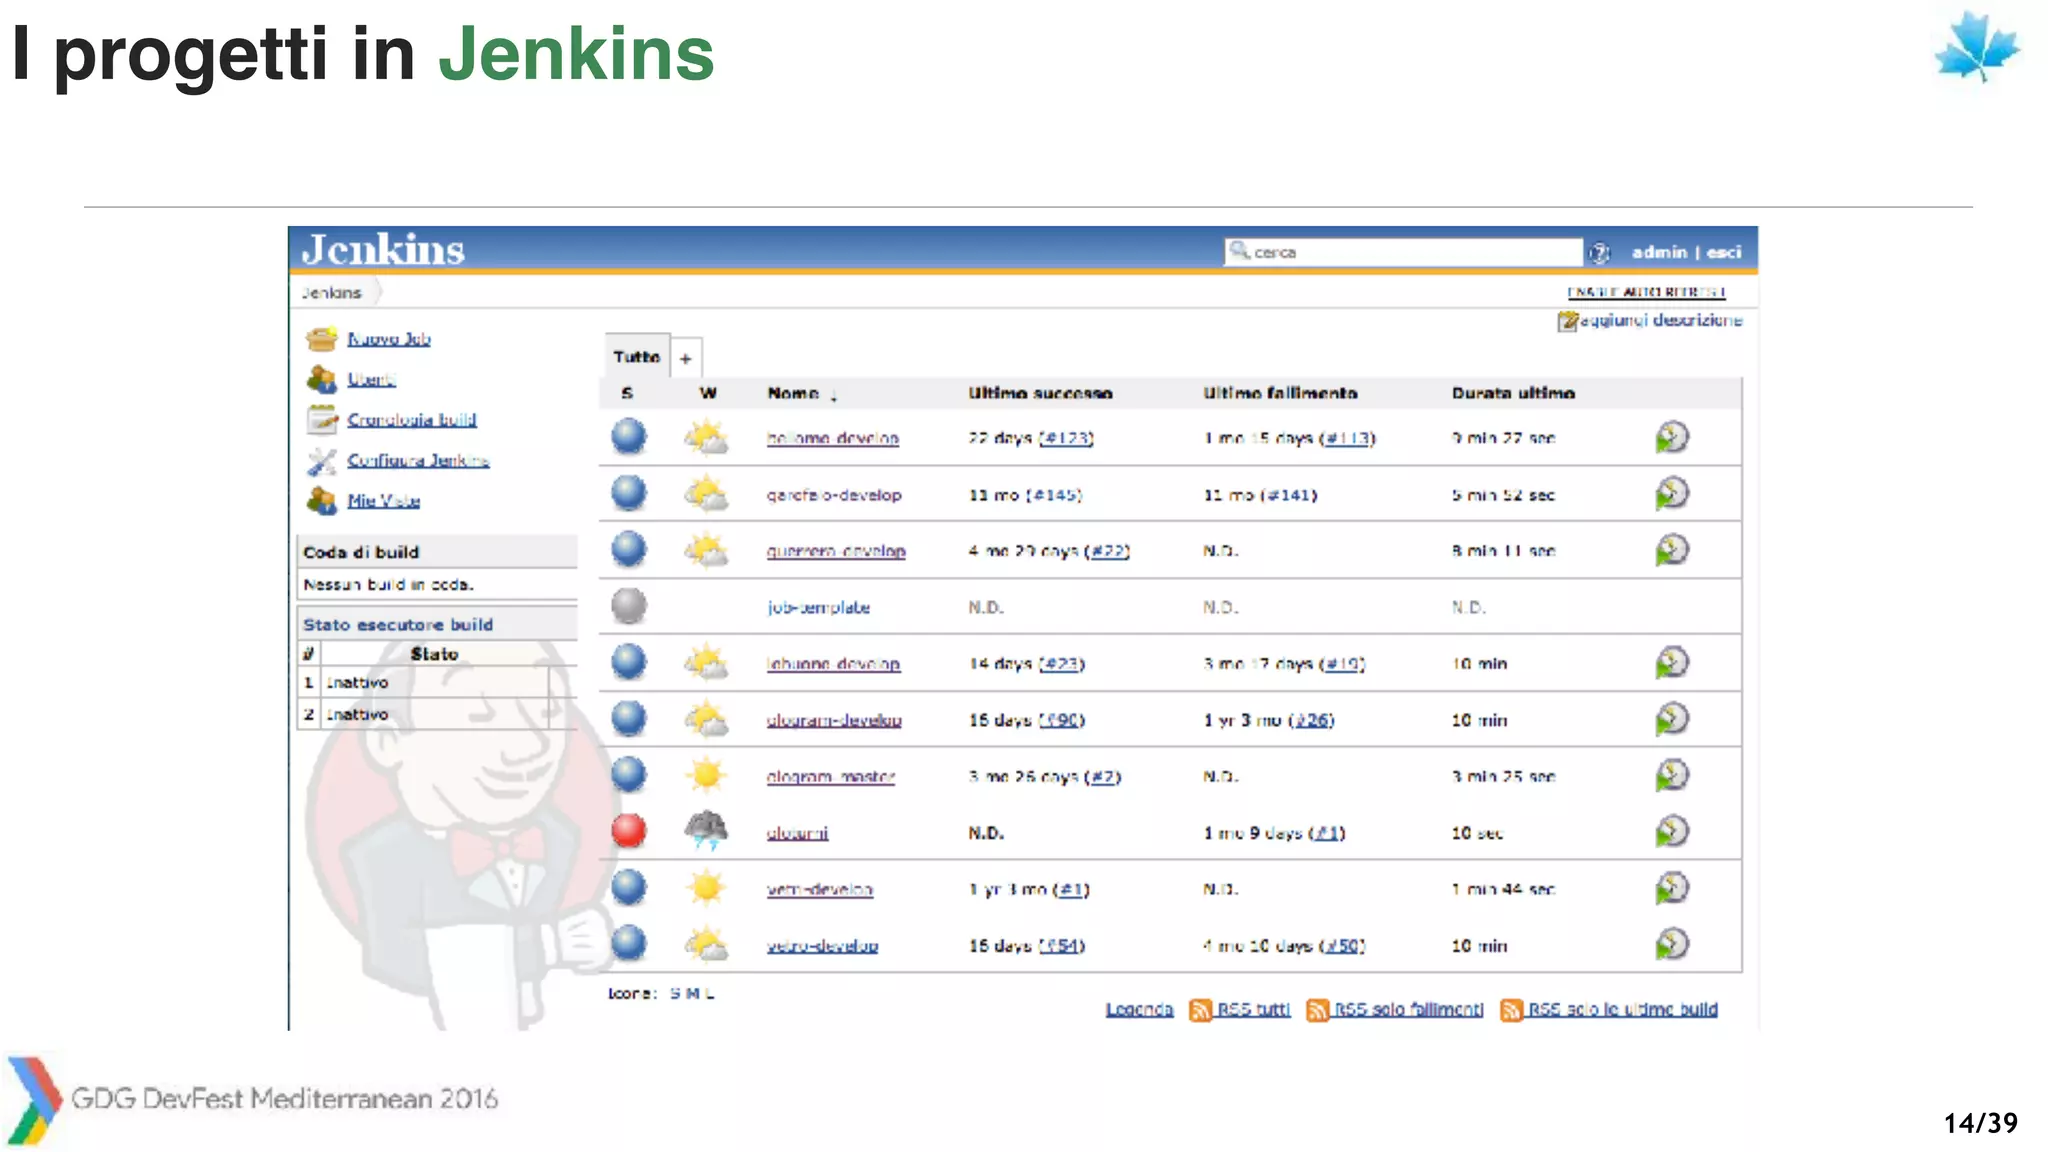Image resolution: width=2048 pixels, height=1152 pixels.
Task: Open build #50 failure link
Action: click(x=1342, y=946)
